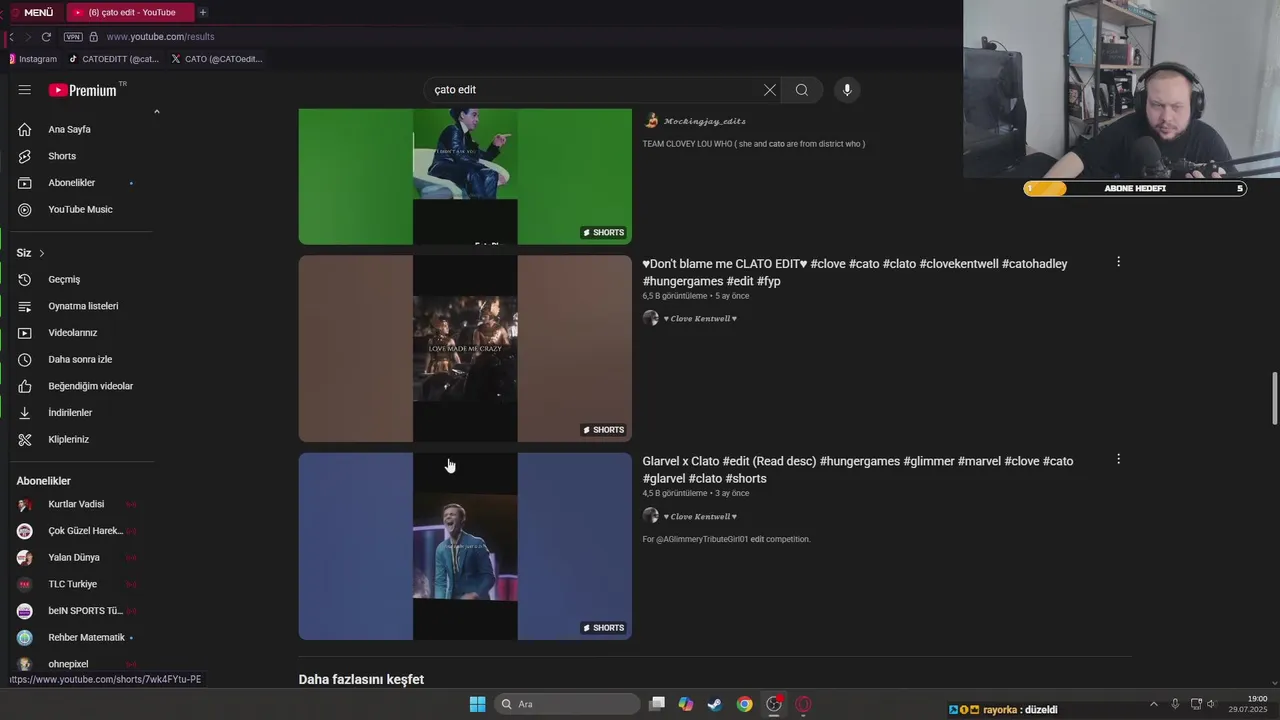Viewport: 1280px width, 720px height.
Task: Open Opera browser from taskbar
Action: (x=803, y=704)
